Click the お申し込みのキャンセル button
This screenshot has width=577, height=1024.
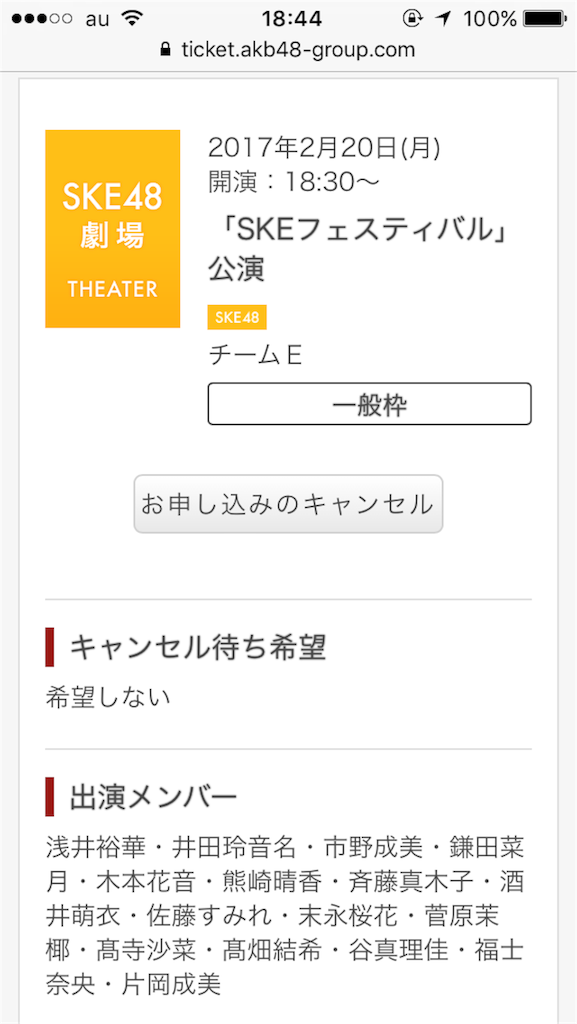pos(288,504)
